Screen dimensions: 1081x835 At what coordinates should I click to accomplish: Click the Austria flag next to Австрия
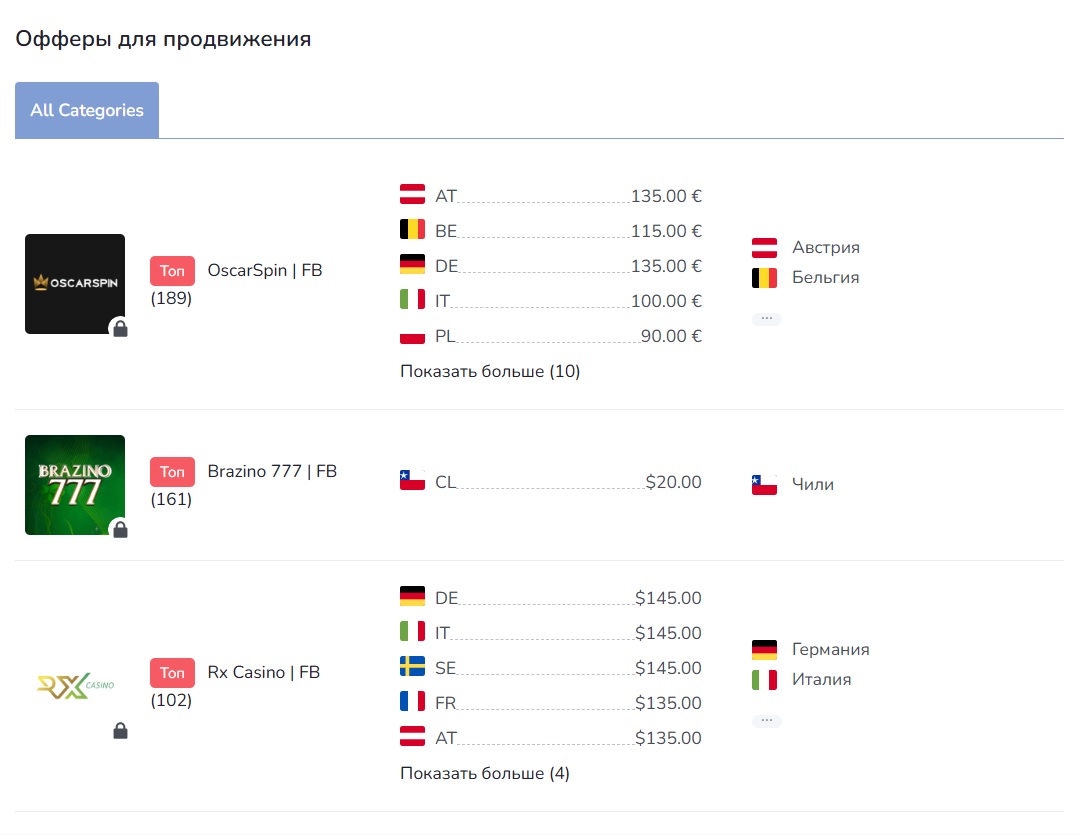tap(764, 248)
